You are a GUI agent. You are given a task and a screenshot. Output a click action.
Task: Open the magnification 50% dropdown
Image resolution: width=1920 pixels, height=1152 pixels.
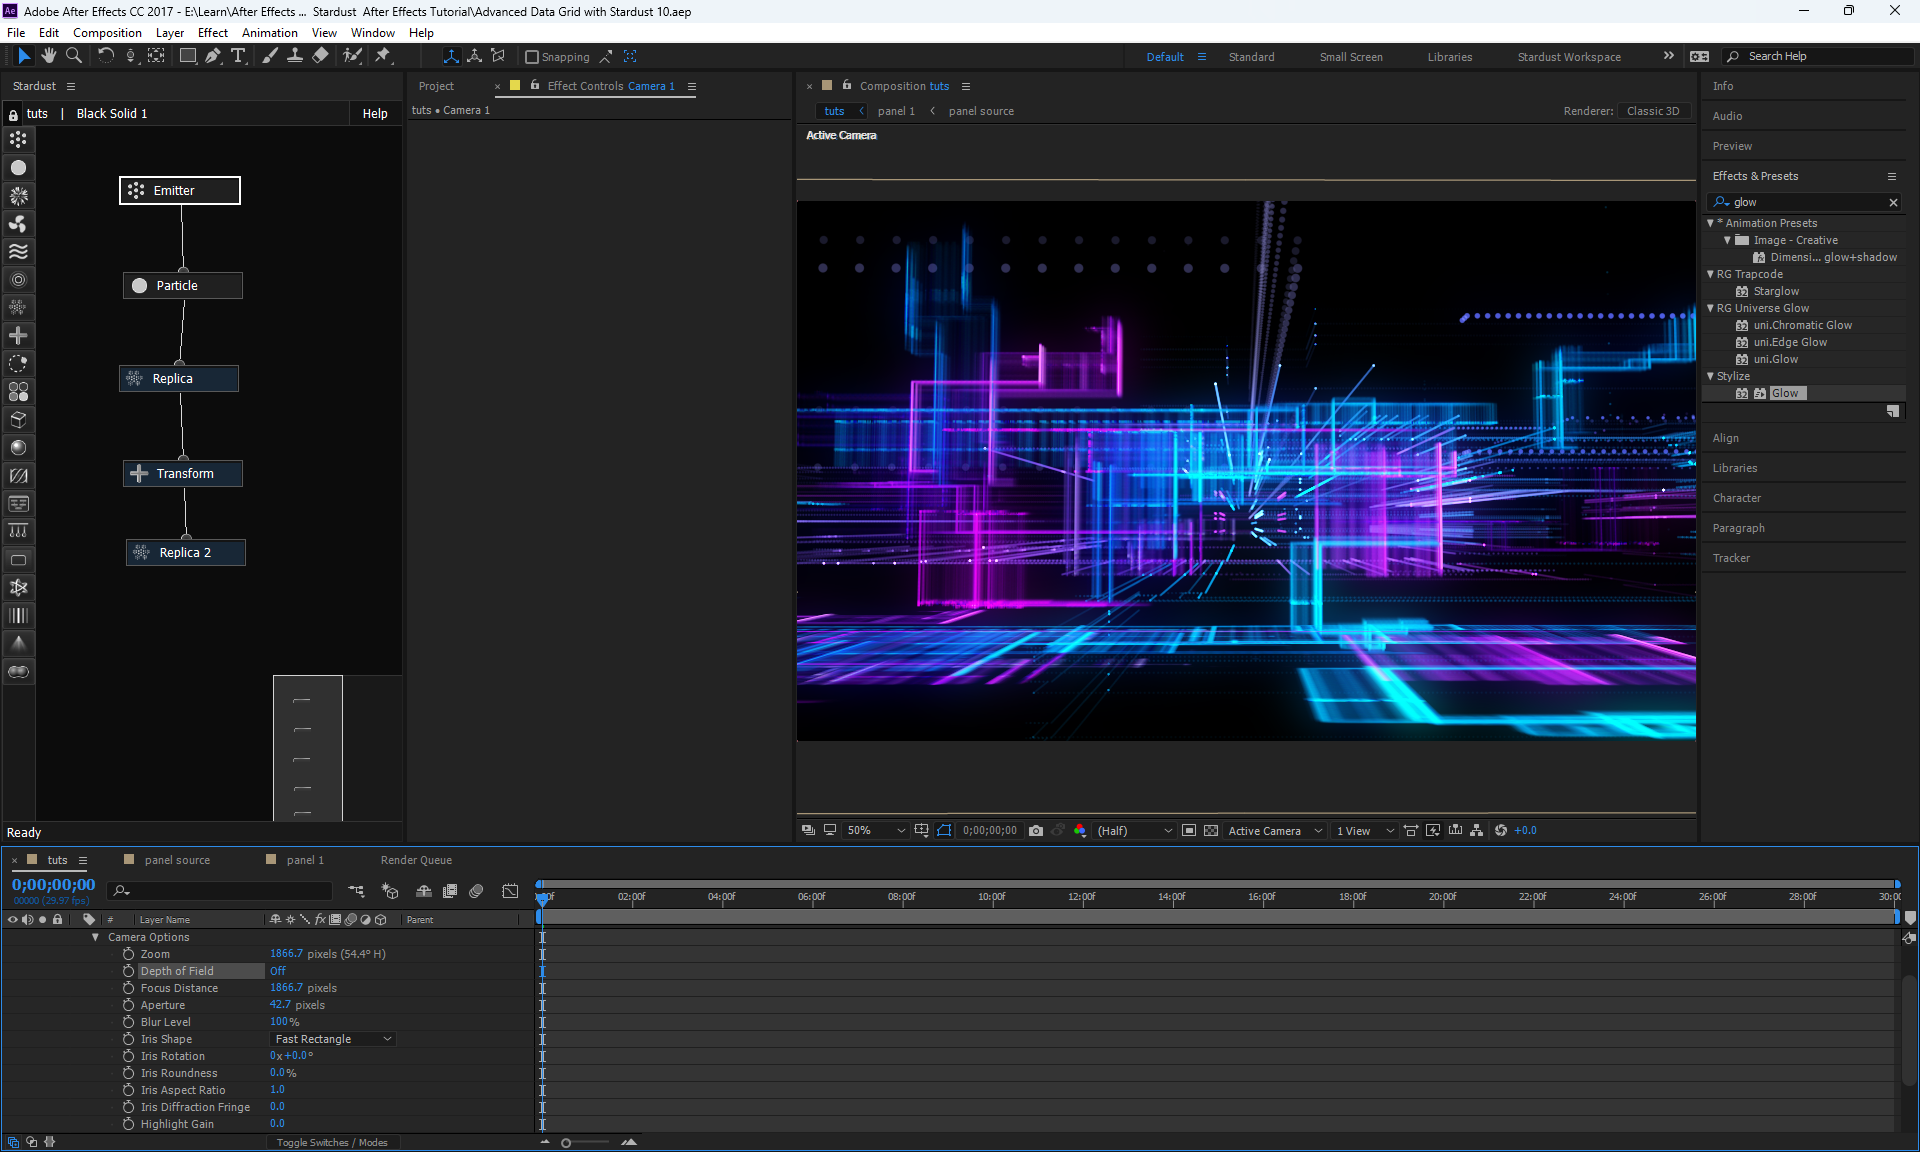coord(876,830)
